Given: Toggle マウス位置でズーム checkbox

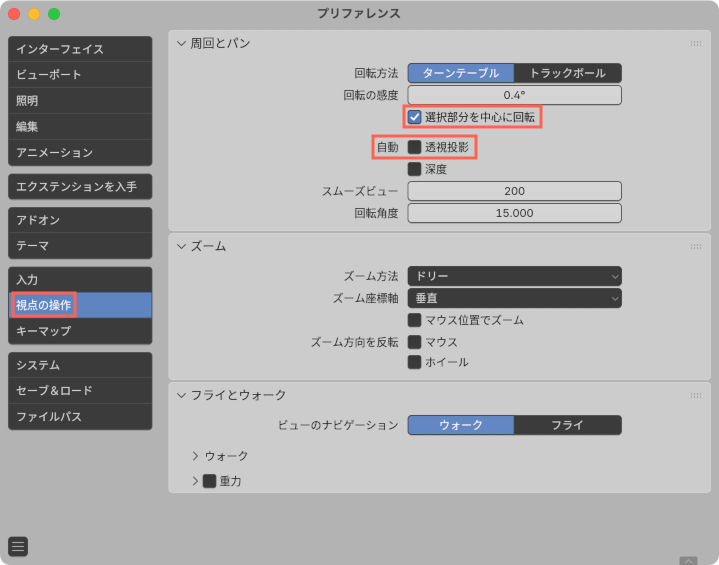Looking at the screenshot, I should point(415,320).
